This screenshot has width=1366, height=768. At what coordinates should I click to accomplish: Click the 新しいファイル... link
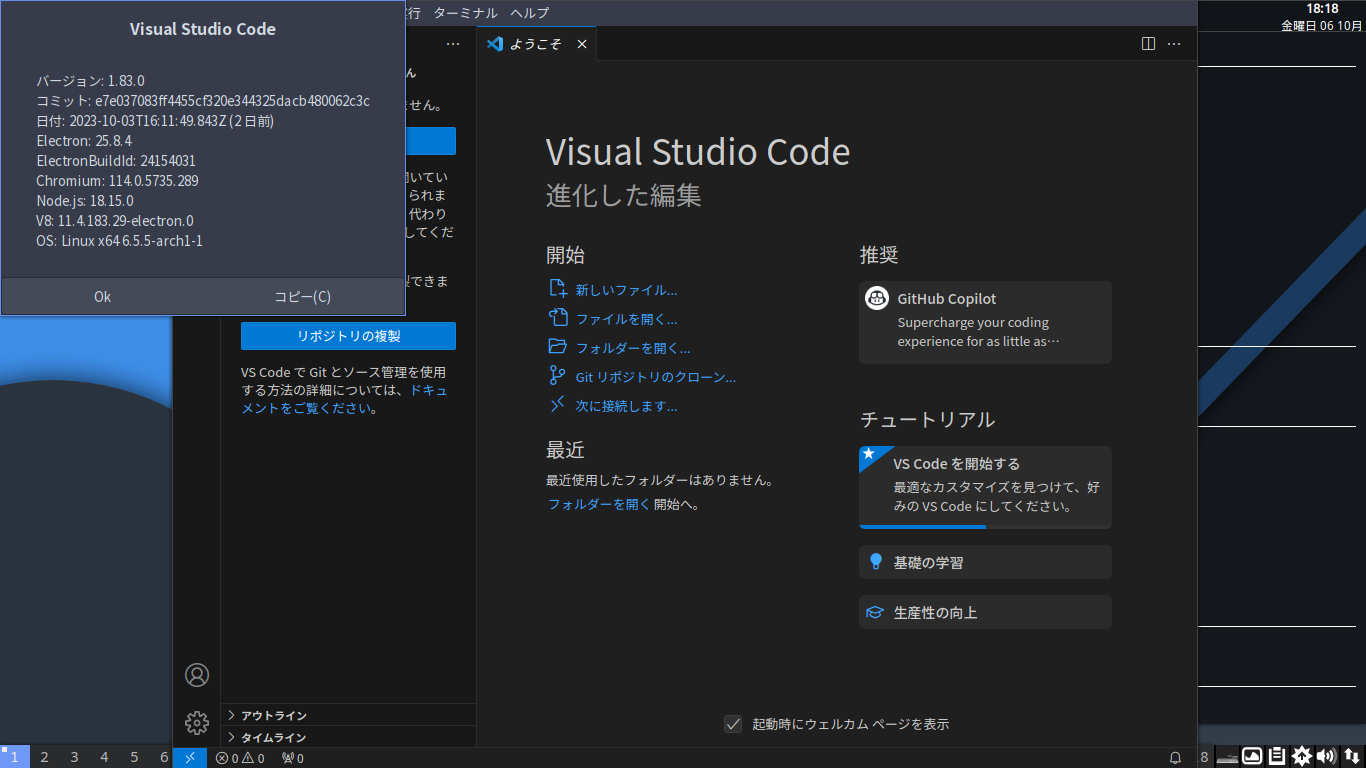tap(626, 290)
